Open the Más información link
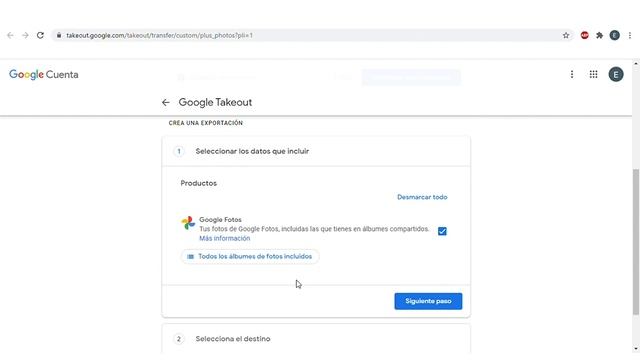640x360 pixels. click(x=224, y=238)
